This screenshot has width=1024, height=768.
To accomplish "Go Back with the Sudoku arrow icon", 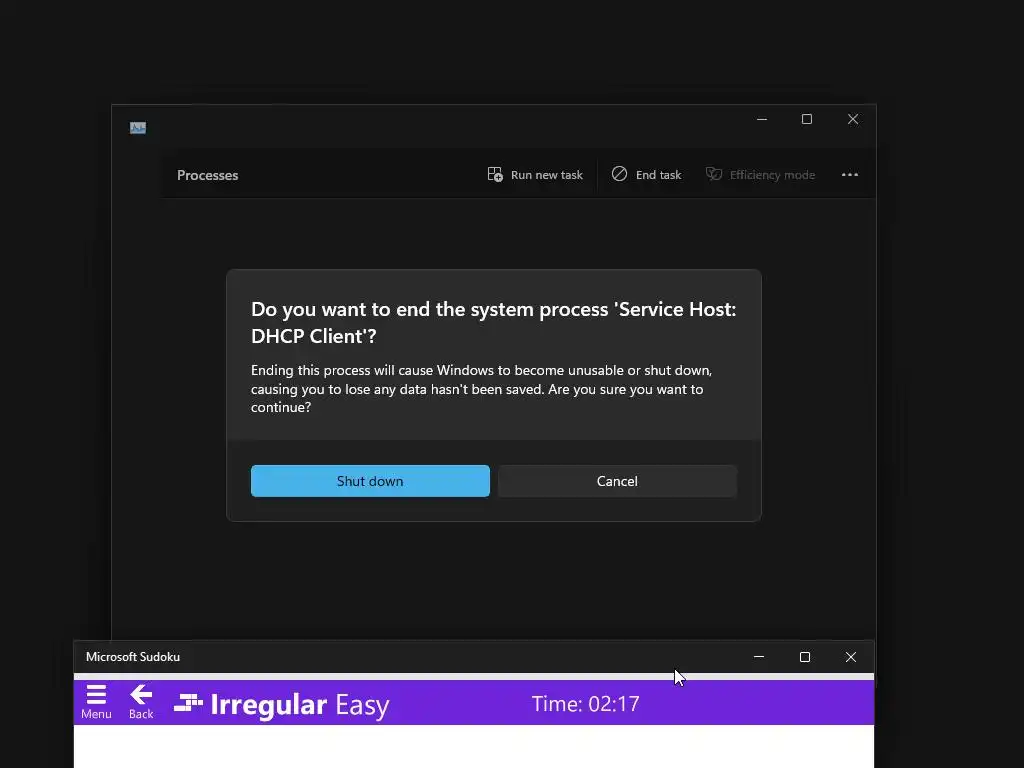I will 141,702.
